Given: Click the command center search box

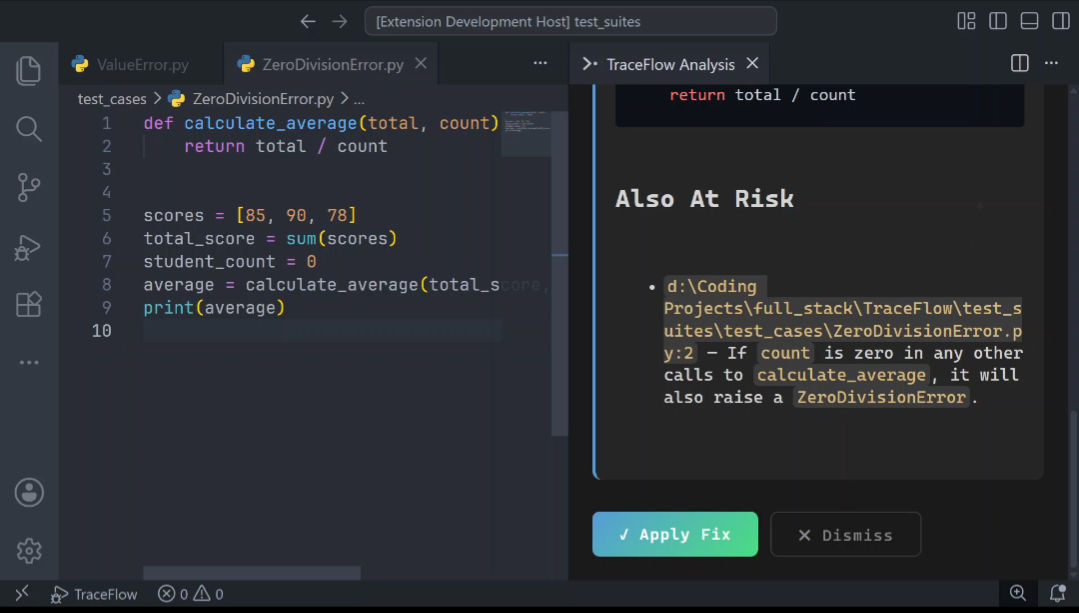Looking at the screenshot, I should (x=570, y=21).
